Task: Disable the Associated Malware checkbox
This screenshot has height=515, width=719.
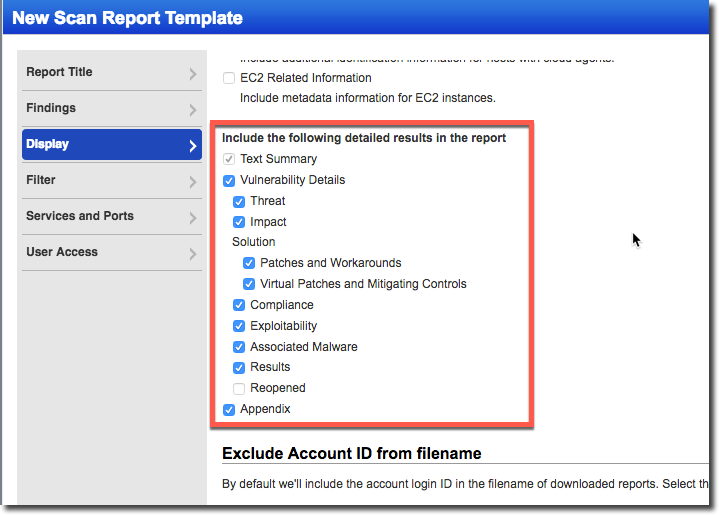Action: tap(239, 348)
